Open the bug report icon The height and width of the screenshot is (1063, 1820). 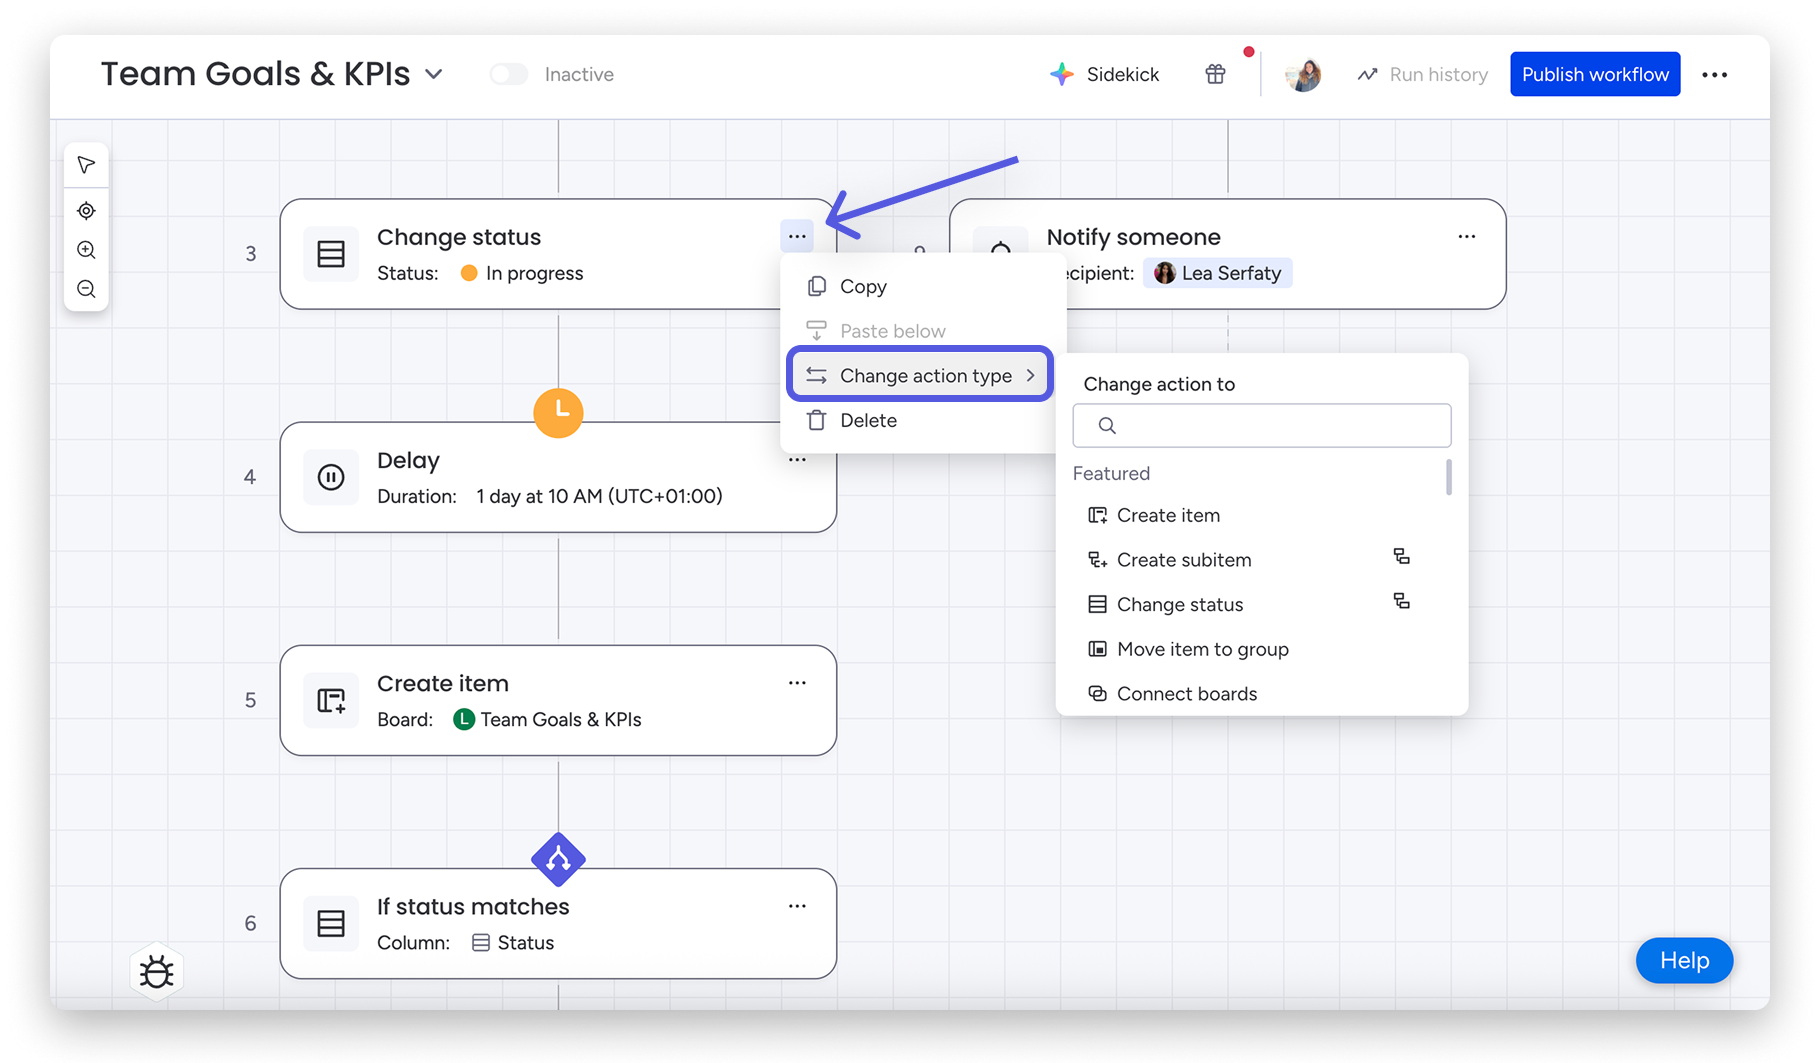pyautogui.click(x=157, y=971)
